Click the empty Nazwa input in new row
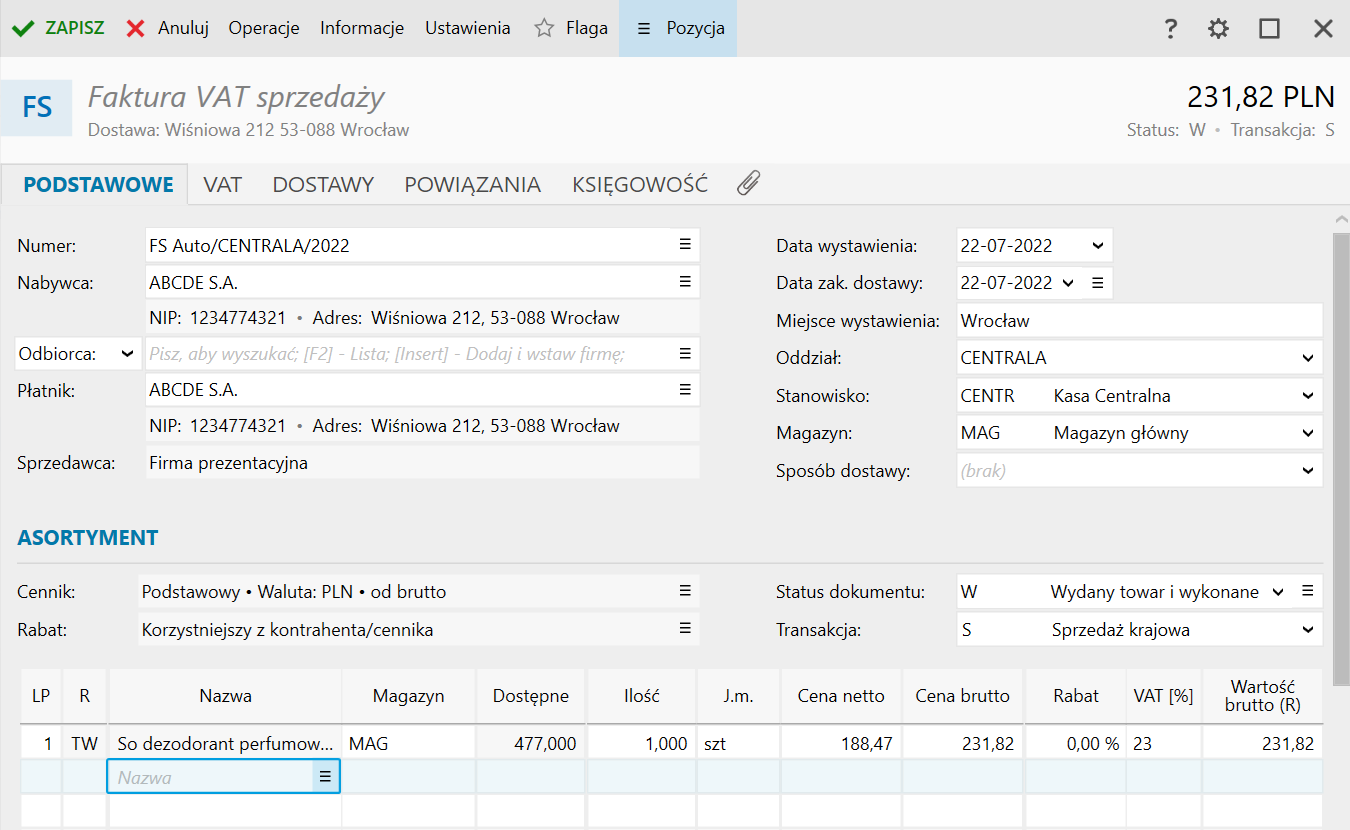Viewport: 1350px width, 830px height. point(211,776)
